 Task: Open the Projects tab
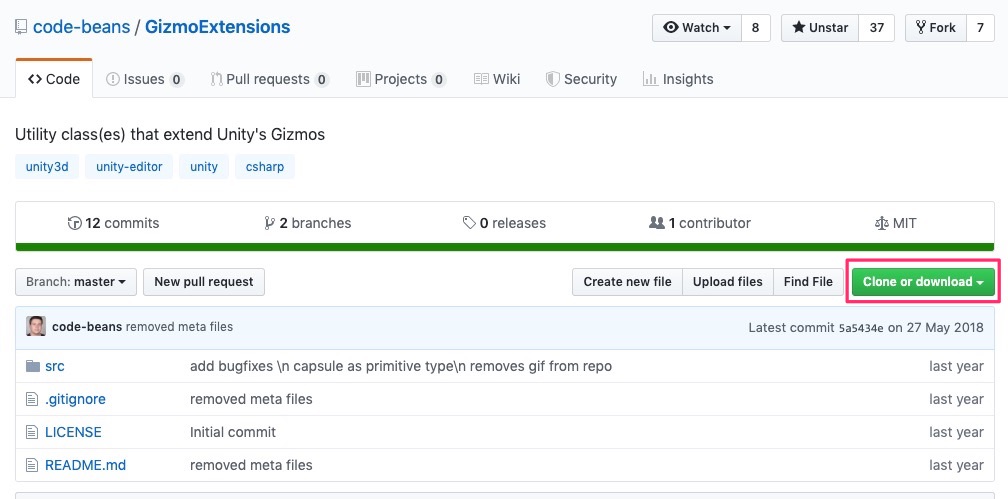[401, 79]
